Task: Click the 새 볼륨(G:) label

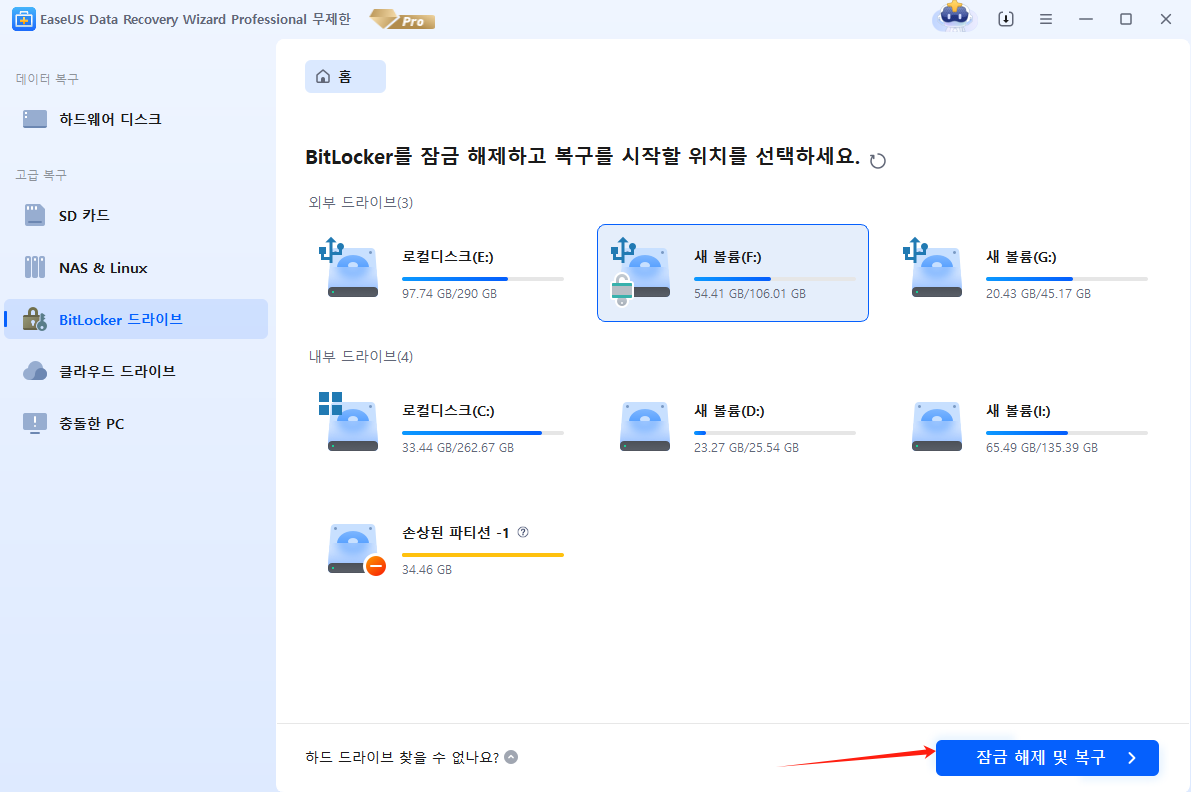Action: click(1021, 257)
